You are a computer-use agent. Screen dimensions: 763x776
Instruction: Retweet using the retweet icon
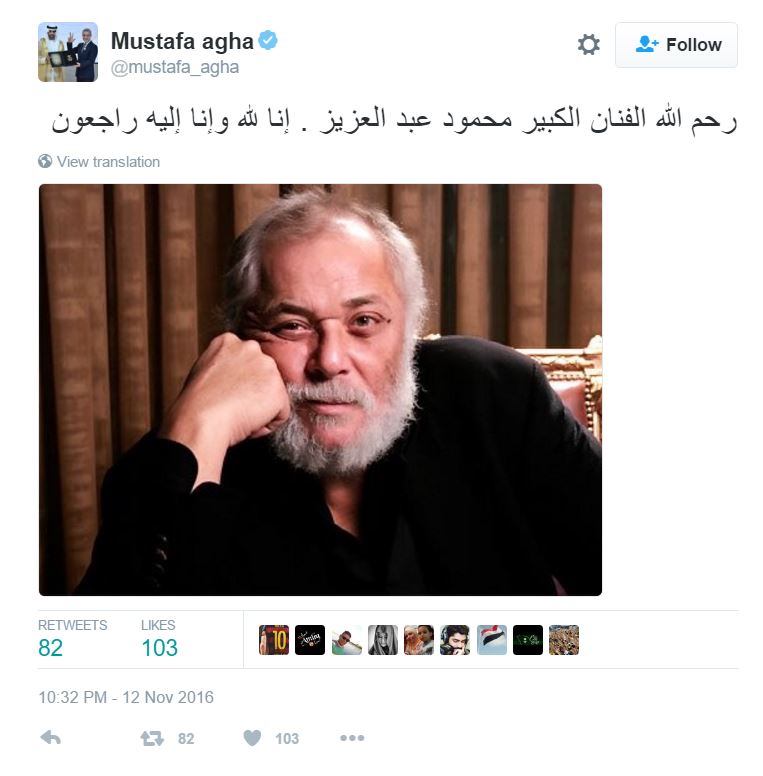click(x=152, y=738)
